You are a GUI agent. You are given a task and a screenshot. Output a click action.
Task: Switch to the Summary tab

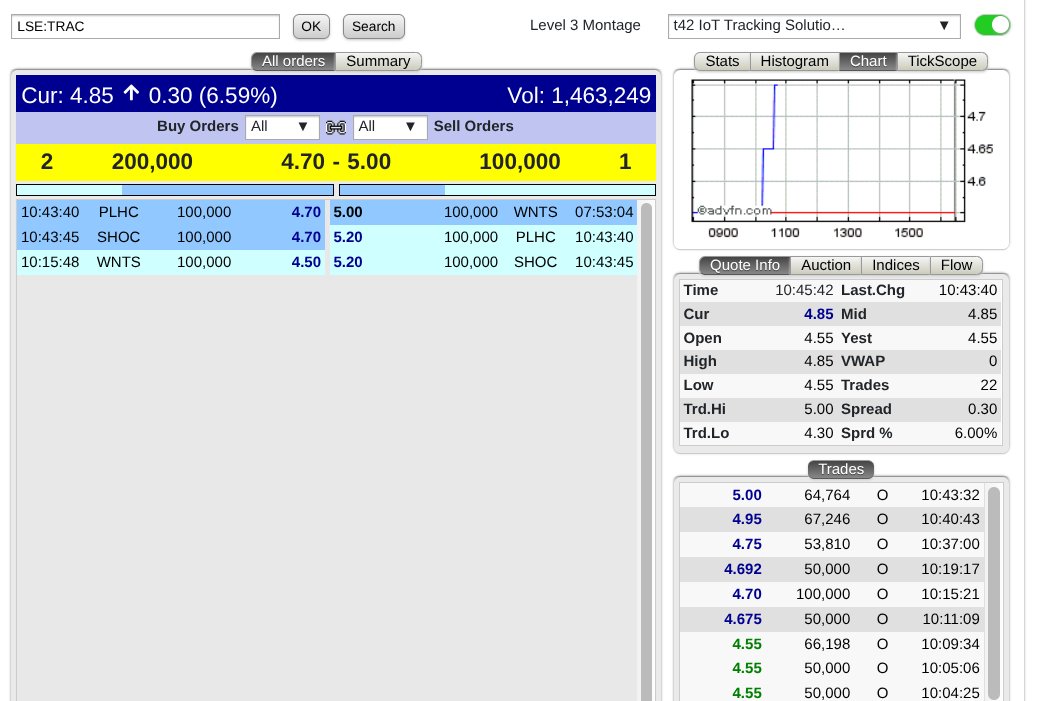378,61
